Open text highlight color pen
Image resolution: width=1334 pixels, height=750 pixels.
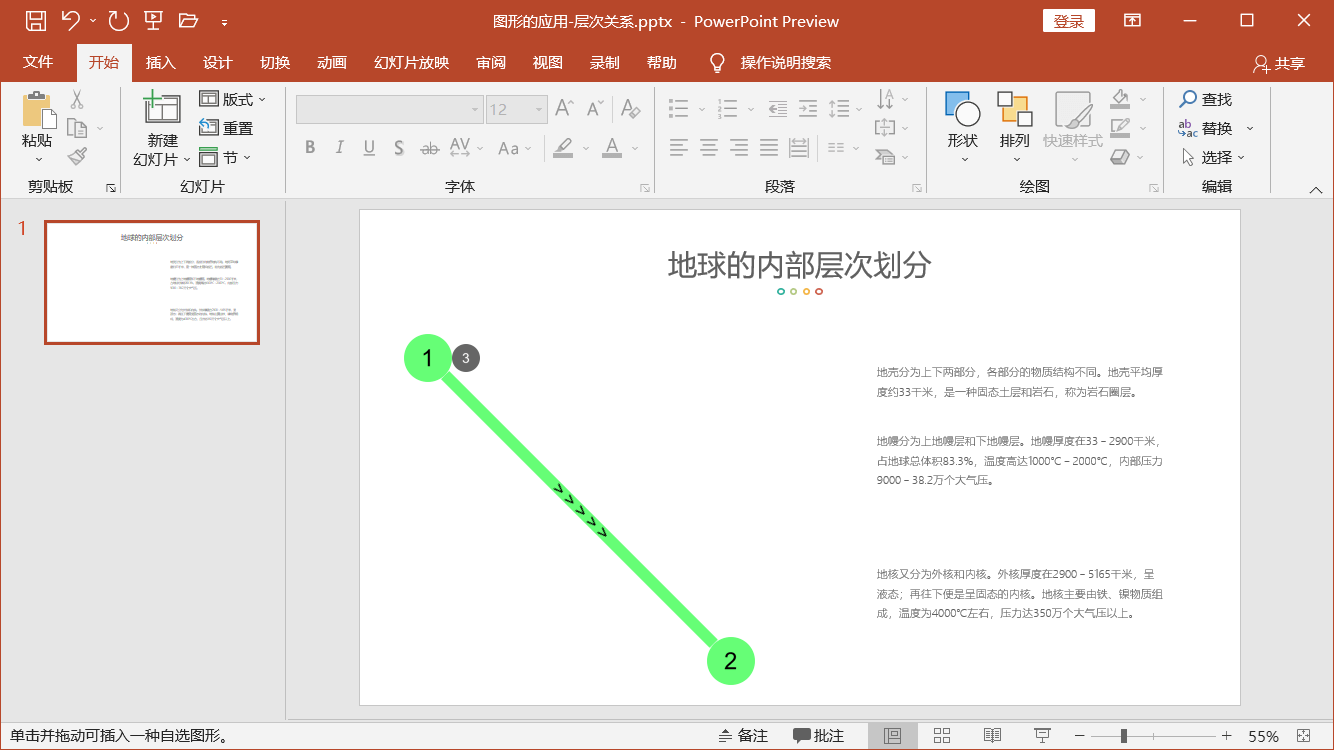point(563,148)
